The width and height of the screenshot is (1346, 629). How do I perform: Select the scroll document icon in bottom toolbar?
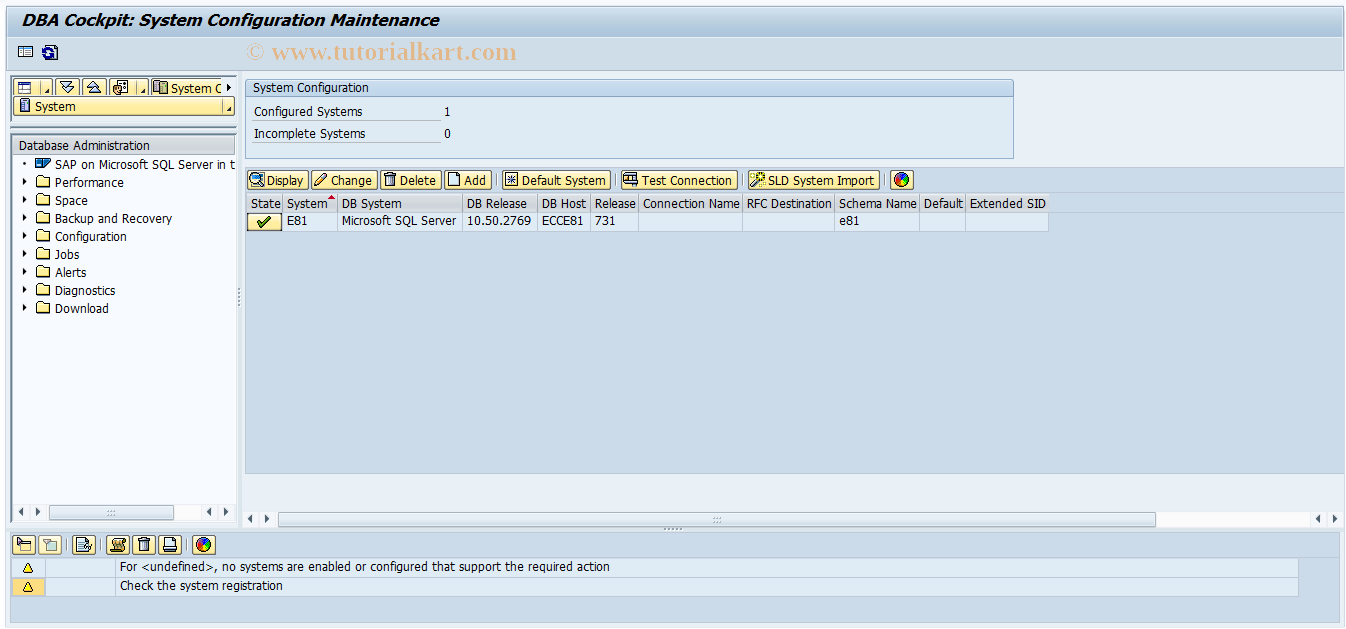pyautogui.click(x=115, y=545)
